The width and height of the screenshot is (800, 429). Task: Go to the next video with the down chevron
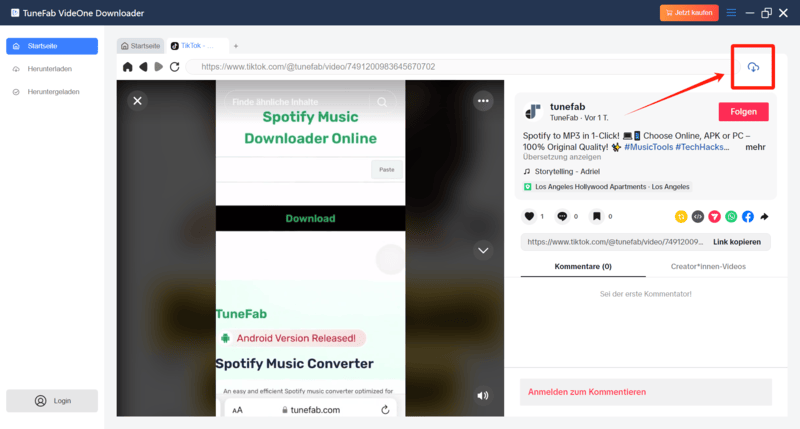(483, 250)
